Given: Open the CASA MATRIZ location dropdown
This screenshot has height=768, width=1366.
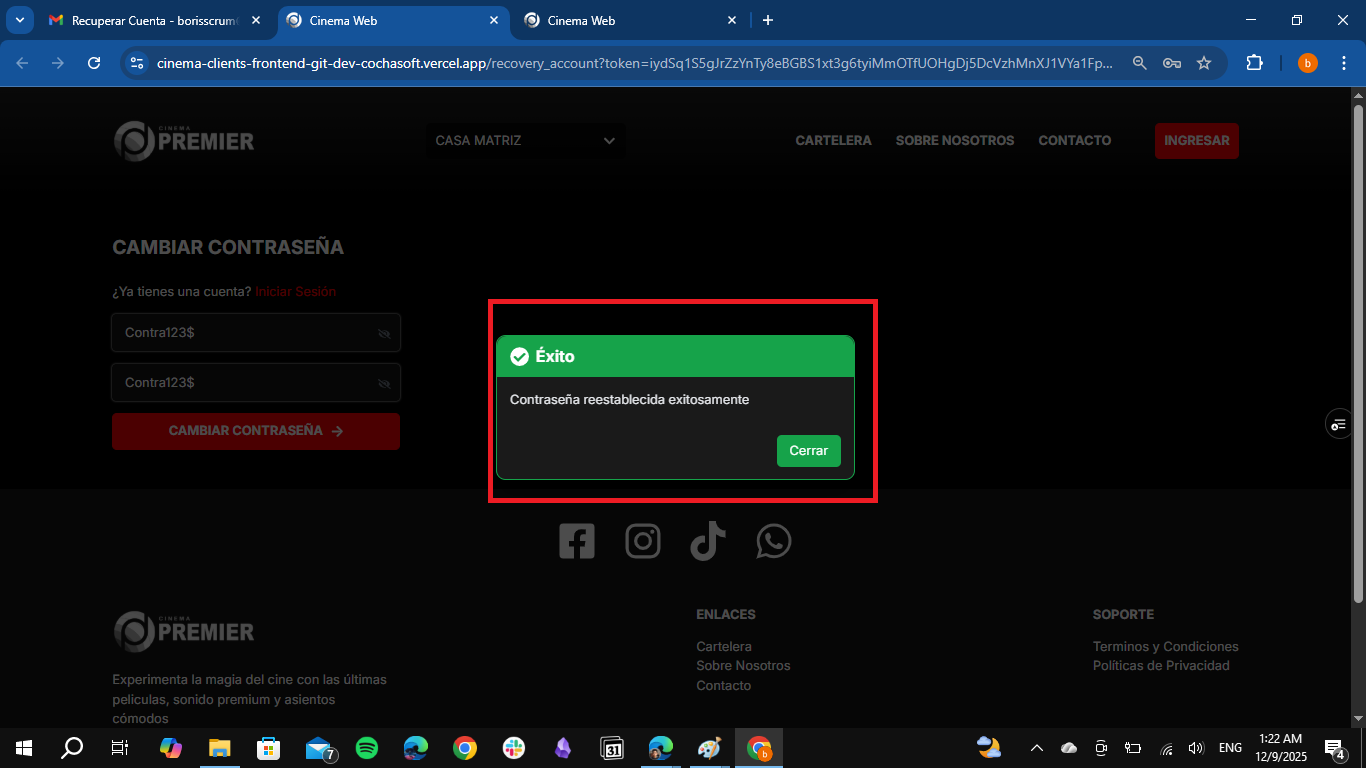Looking at the screenshot, I should tap(526, 140).
